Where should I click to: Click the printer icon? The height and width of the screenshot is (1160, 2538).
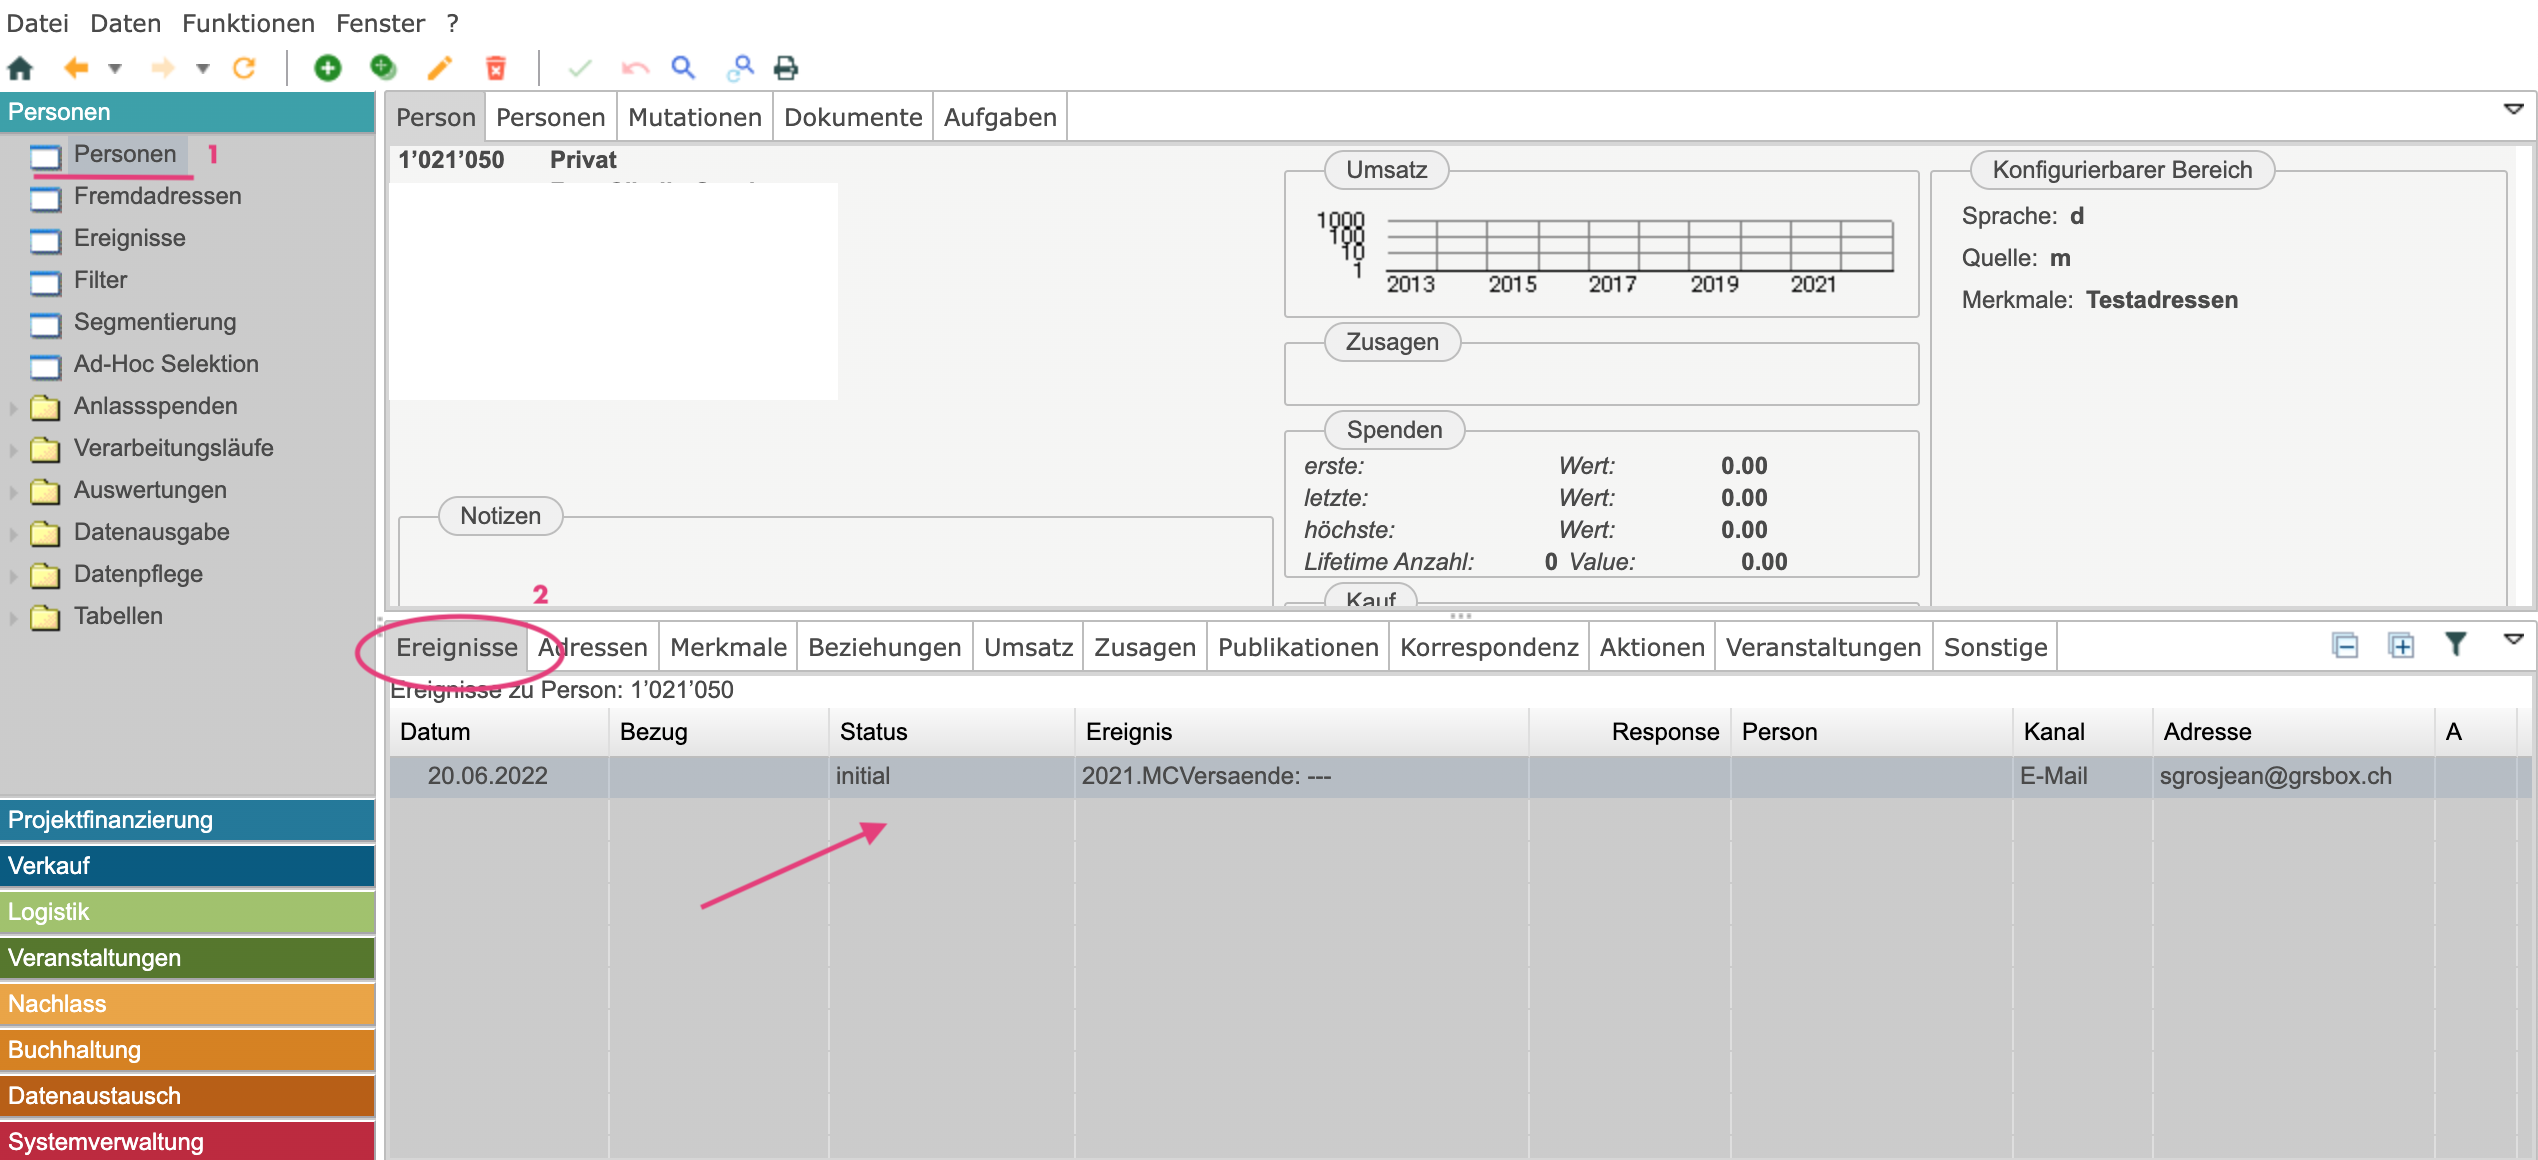[x=787, y=68]
